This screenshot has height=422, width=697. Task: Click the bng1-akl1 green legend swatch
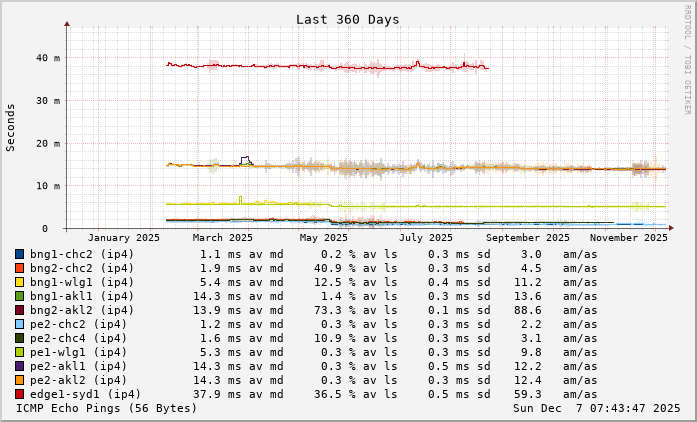point(19,297)
